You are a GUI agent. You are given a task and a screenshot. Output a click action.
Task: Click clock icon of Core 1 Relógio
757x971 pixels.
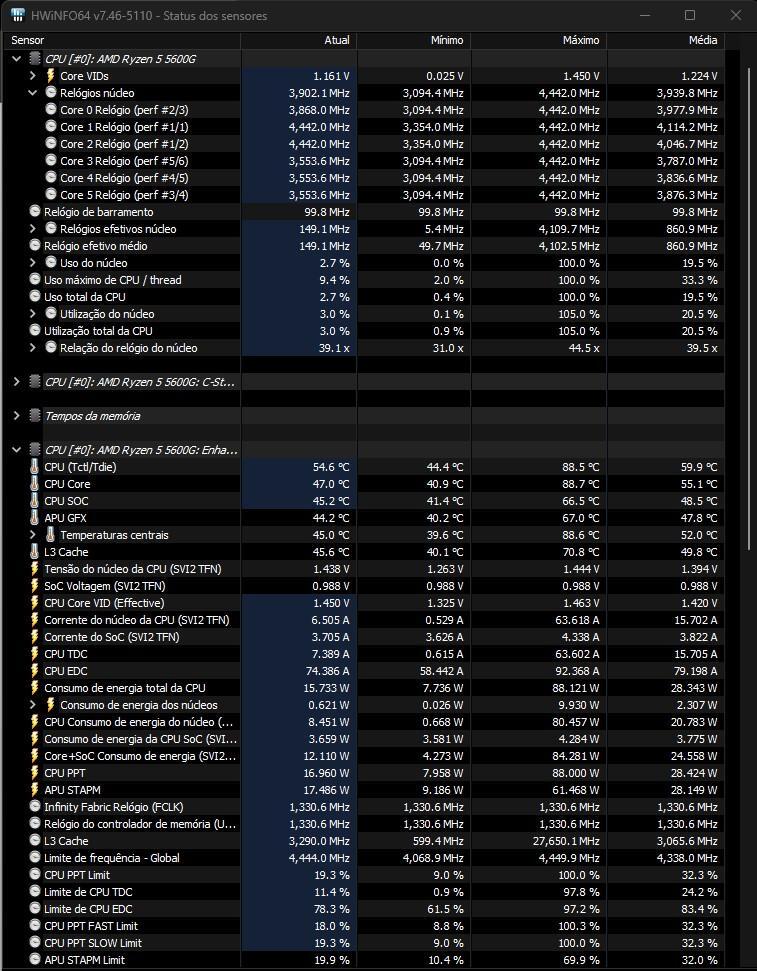(x=51, y=126)
